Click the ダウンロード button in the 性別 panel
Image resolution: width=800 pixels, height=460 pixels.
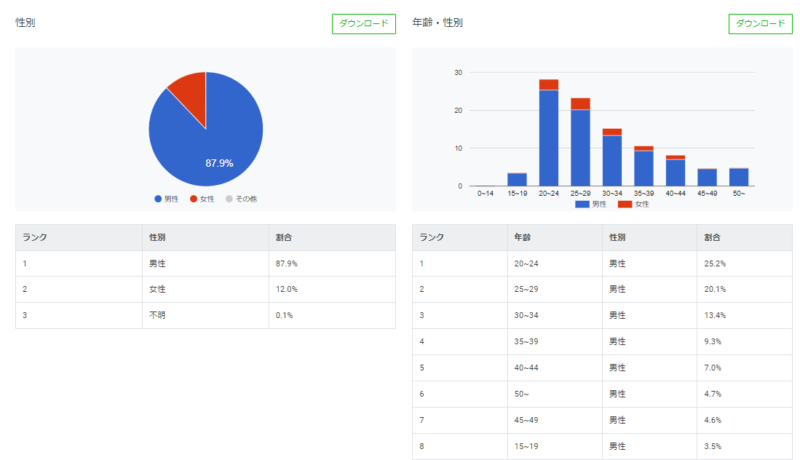coord(363,24)
